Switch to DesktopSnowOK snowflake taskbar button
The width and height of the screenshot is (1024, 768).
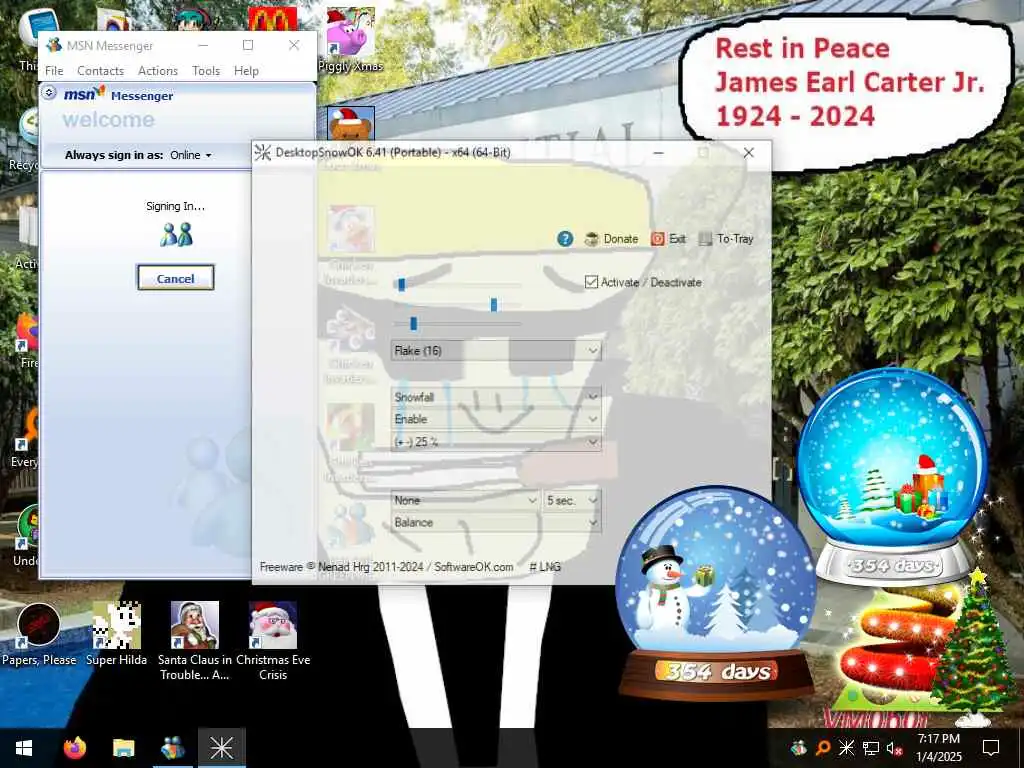click(x=221, y=748)
